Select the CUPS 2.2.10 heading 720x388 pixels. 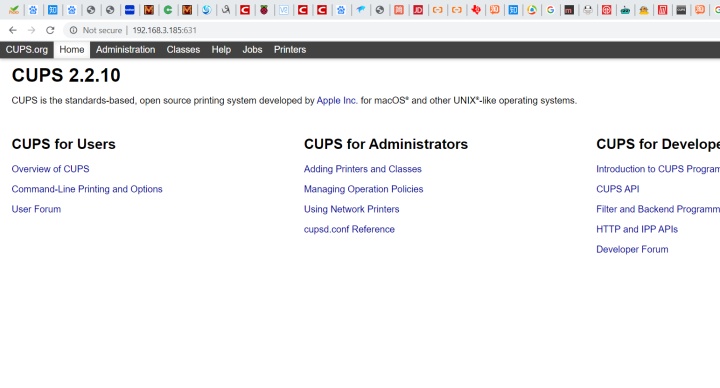pyautogui.click(x=66, y=75)
